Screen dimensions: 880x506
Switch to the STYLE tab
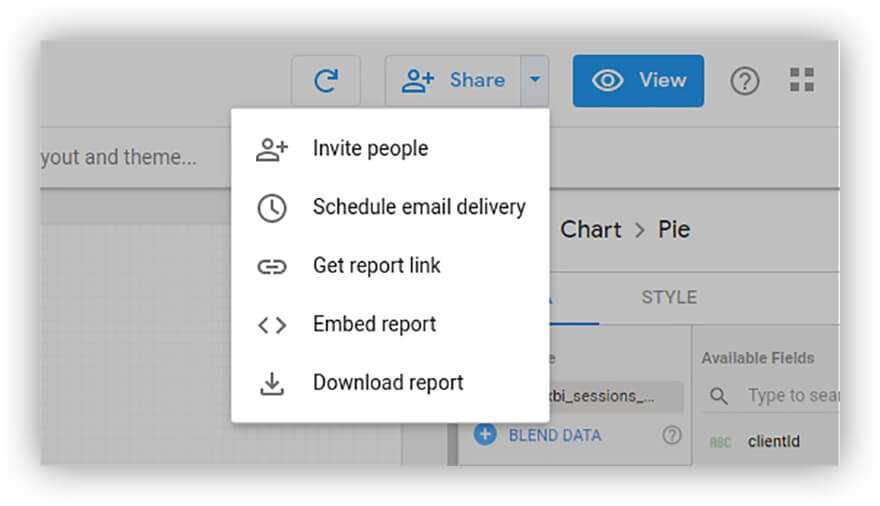pyautogui.click(x=669, y=298)
